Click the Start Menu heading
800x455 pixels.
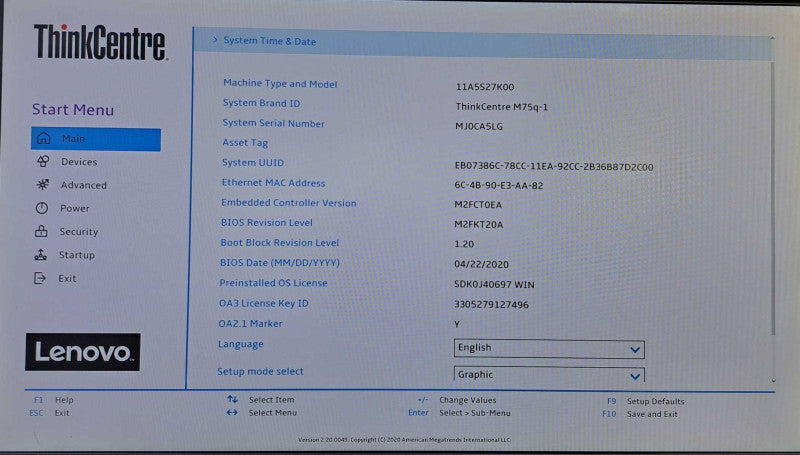coord(73,110)
